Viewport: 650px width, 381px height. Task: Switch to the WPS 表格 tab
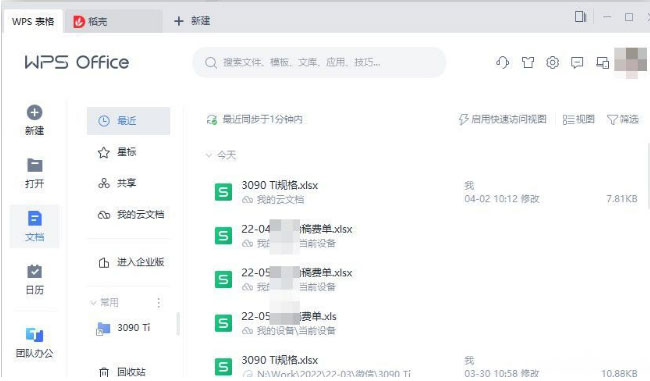point(33,21)
